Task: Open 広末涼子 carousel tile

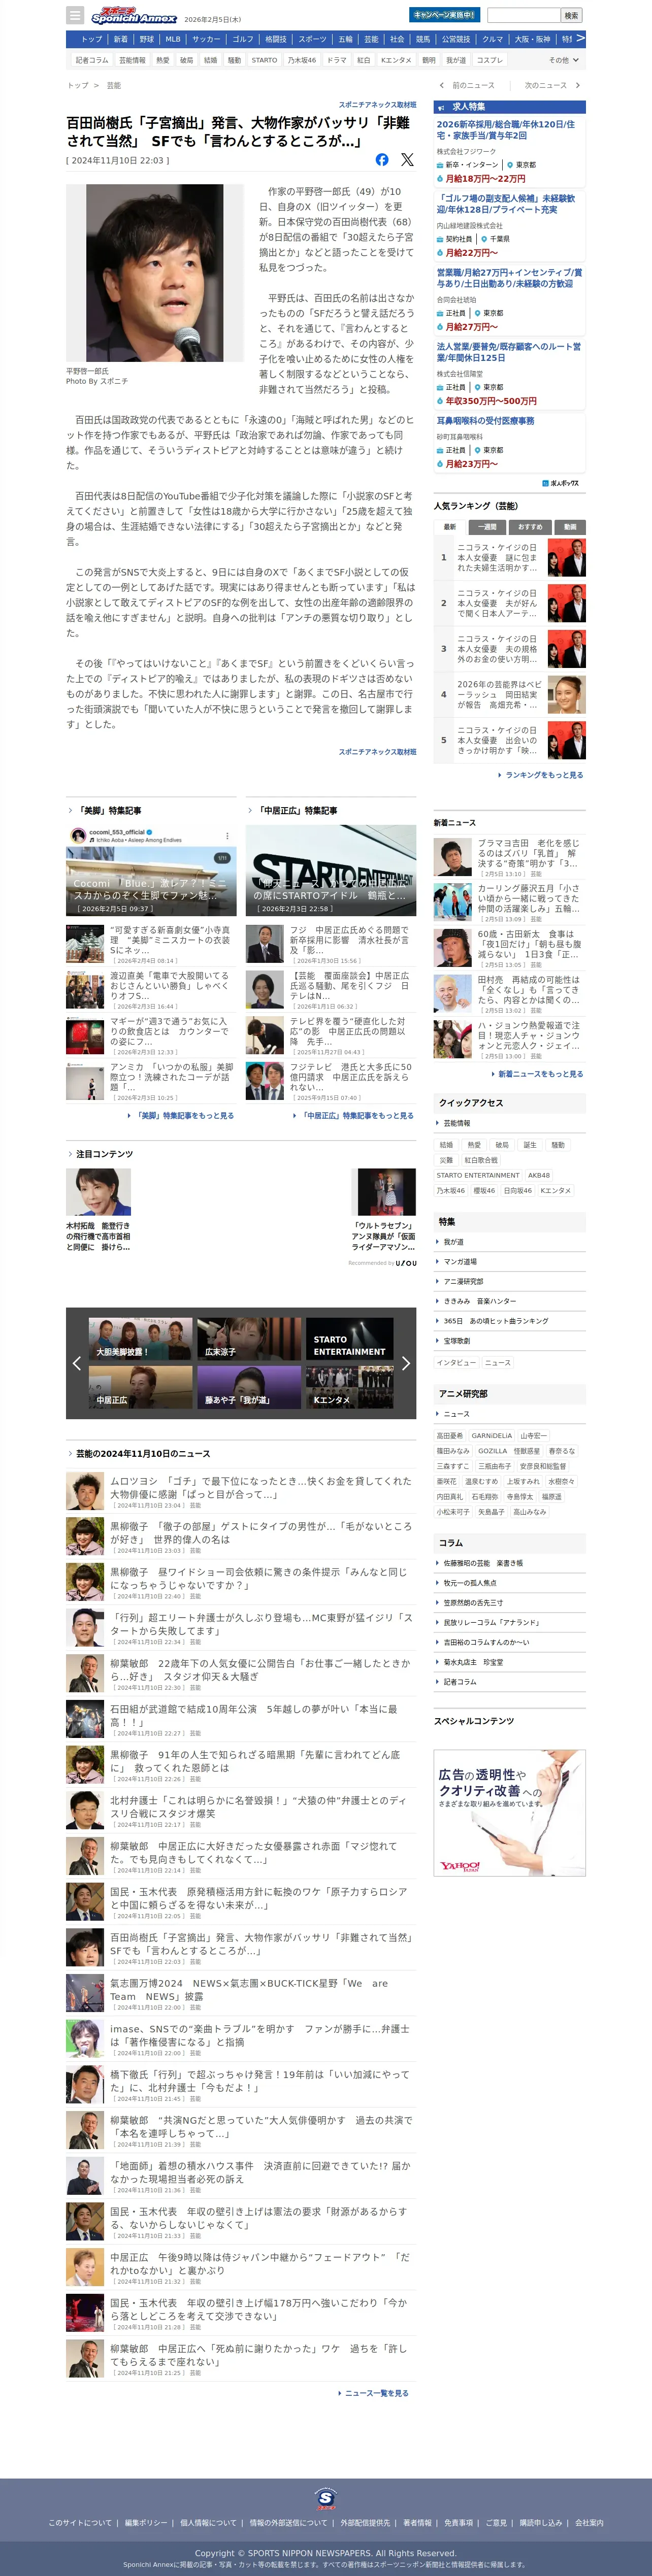Action: point(249,1339)
